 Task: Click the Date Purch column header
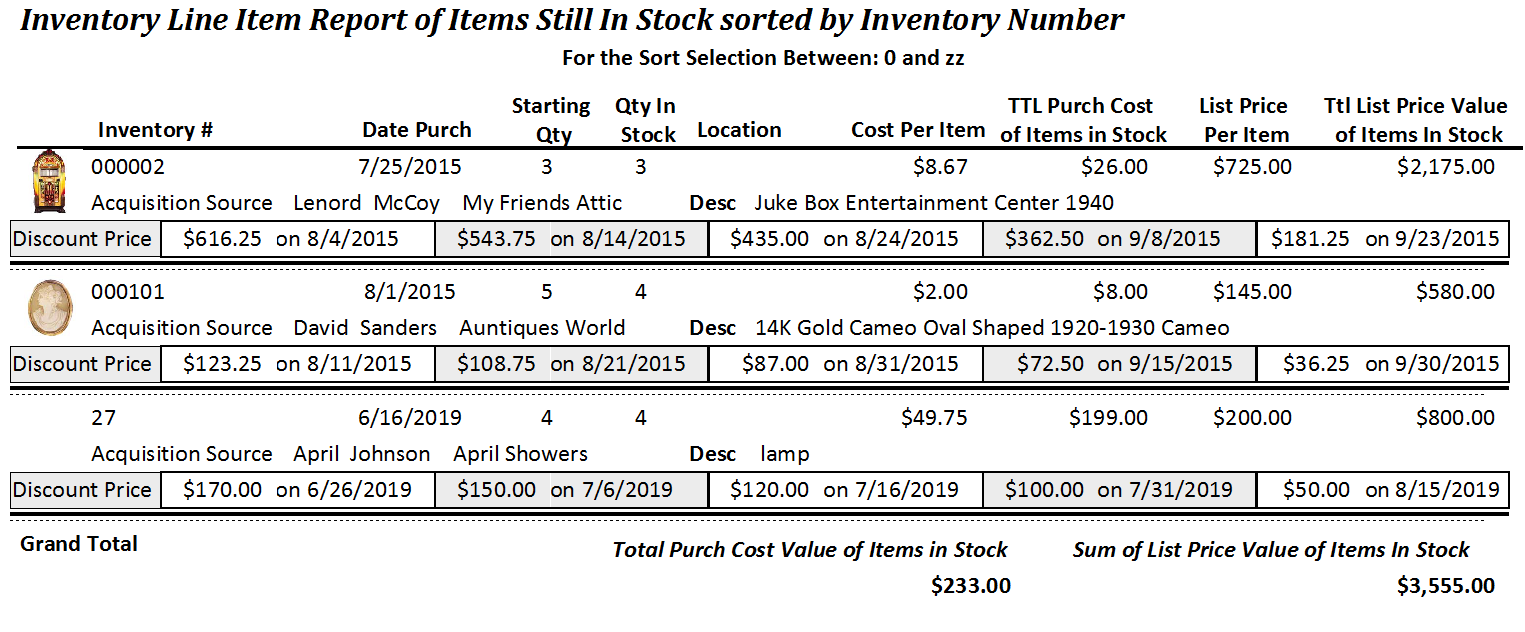coord(416,130)
